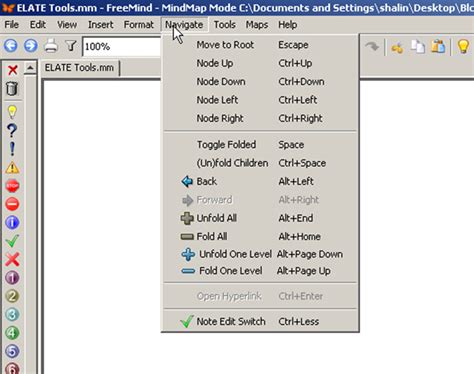
Task: Open the File menu
Action: click(12, 25)
